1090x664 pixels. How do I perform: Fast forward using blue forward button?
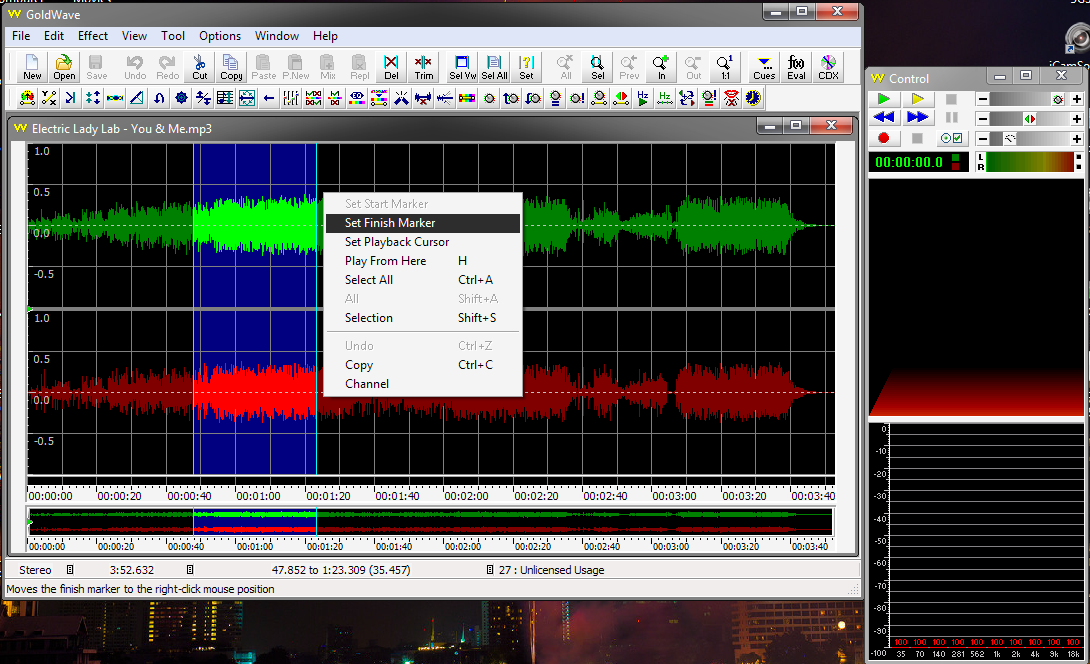point(918,118)
